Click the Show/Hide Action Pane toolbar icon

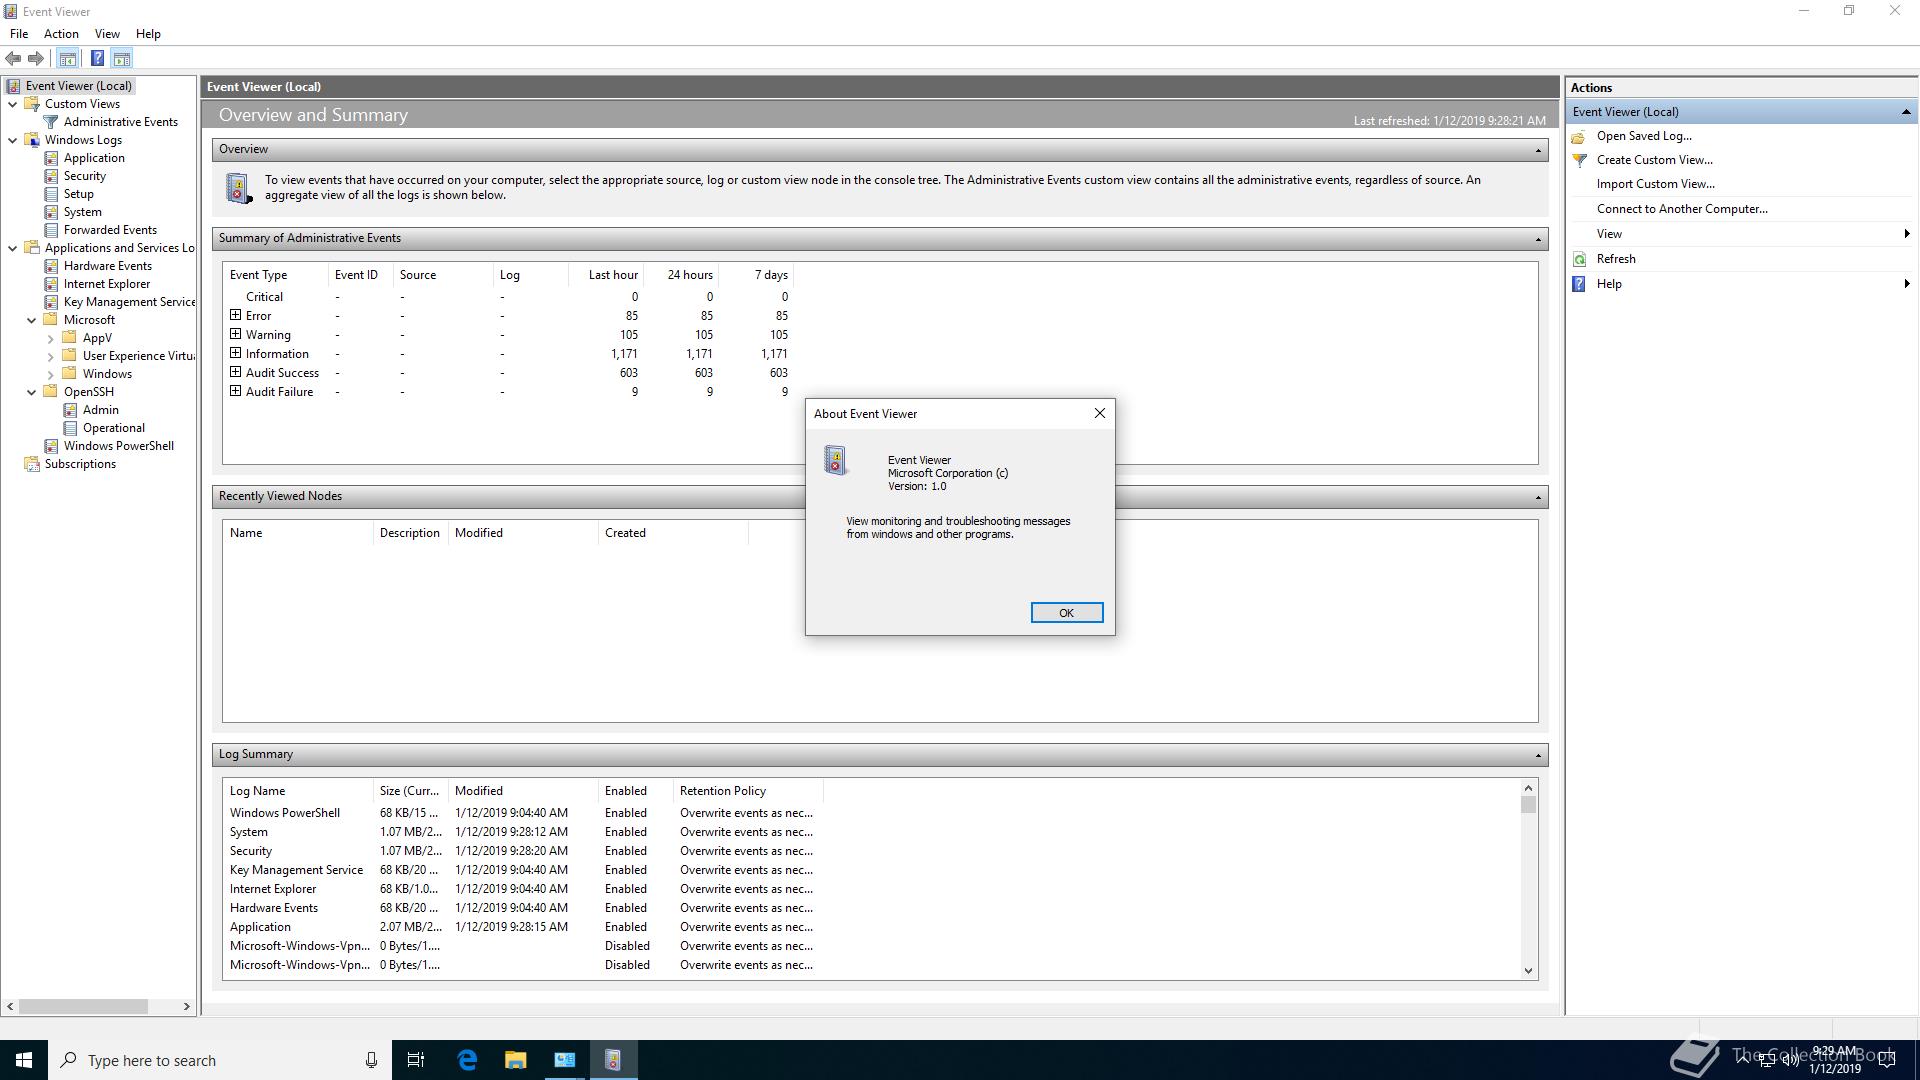click(122, 58)
